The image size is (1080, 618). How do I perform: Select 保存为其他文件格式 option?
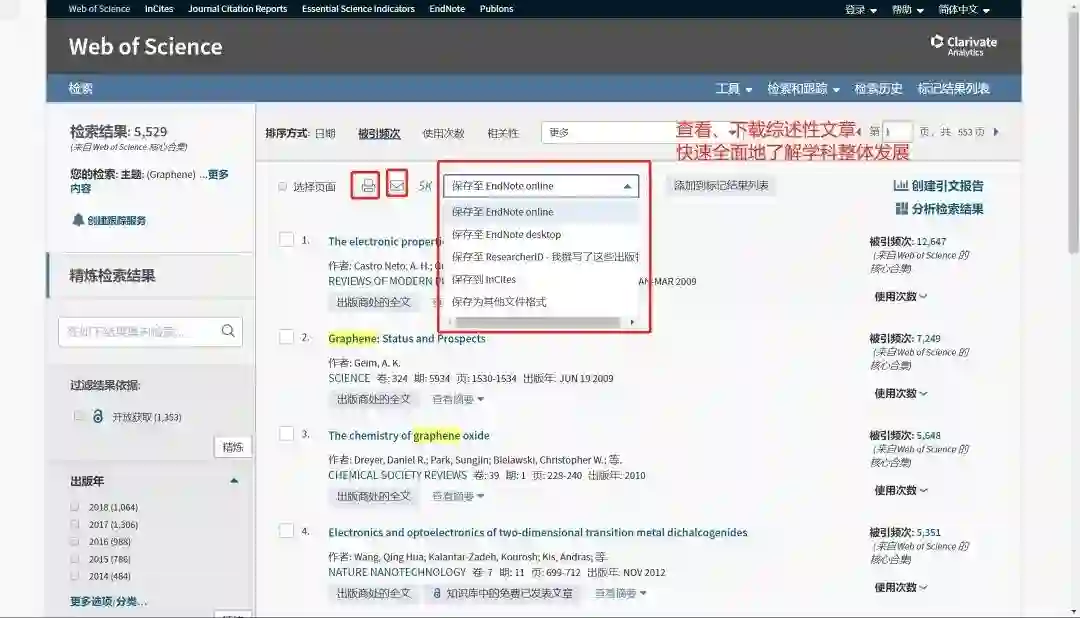(541, 302)
